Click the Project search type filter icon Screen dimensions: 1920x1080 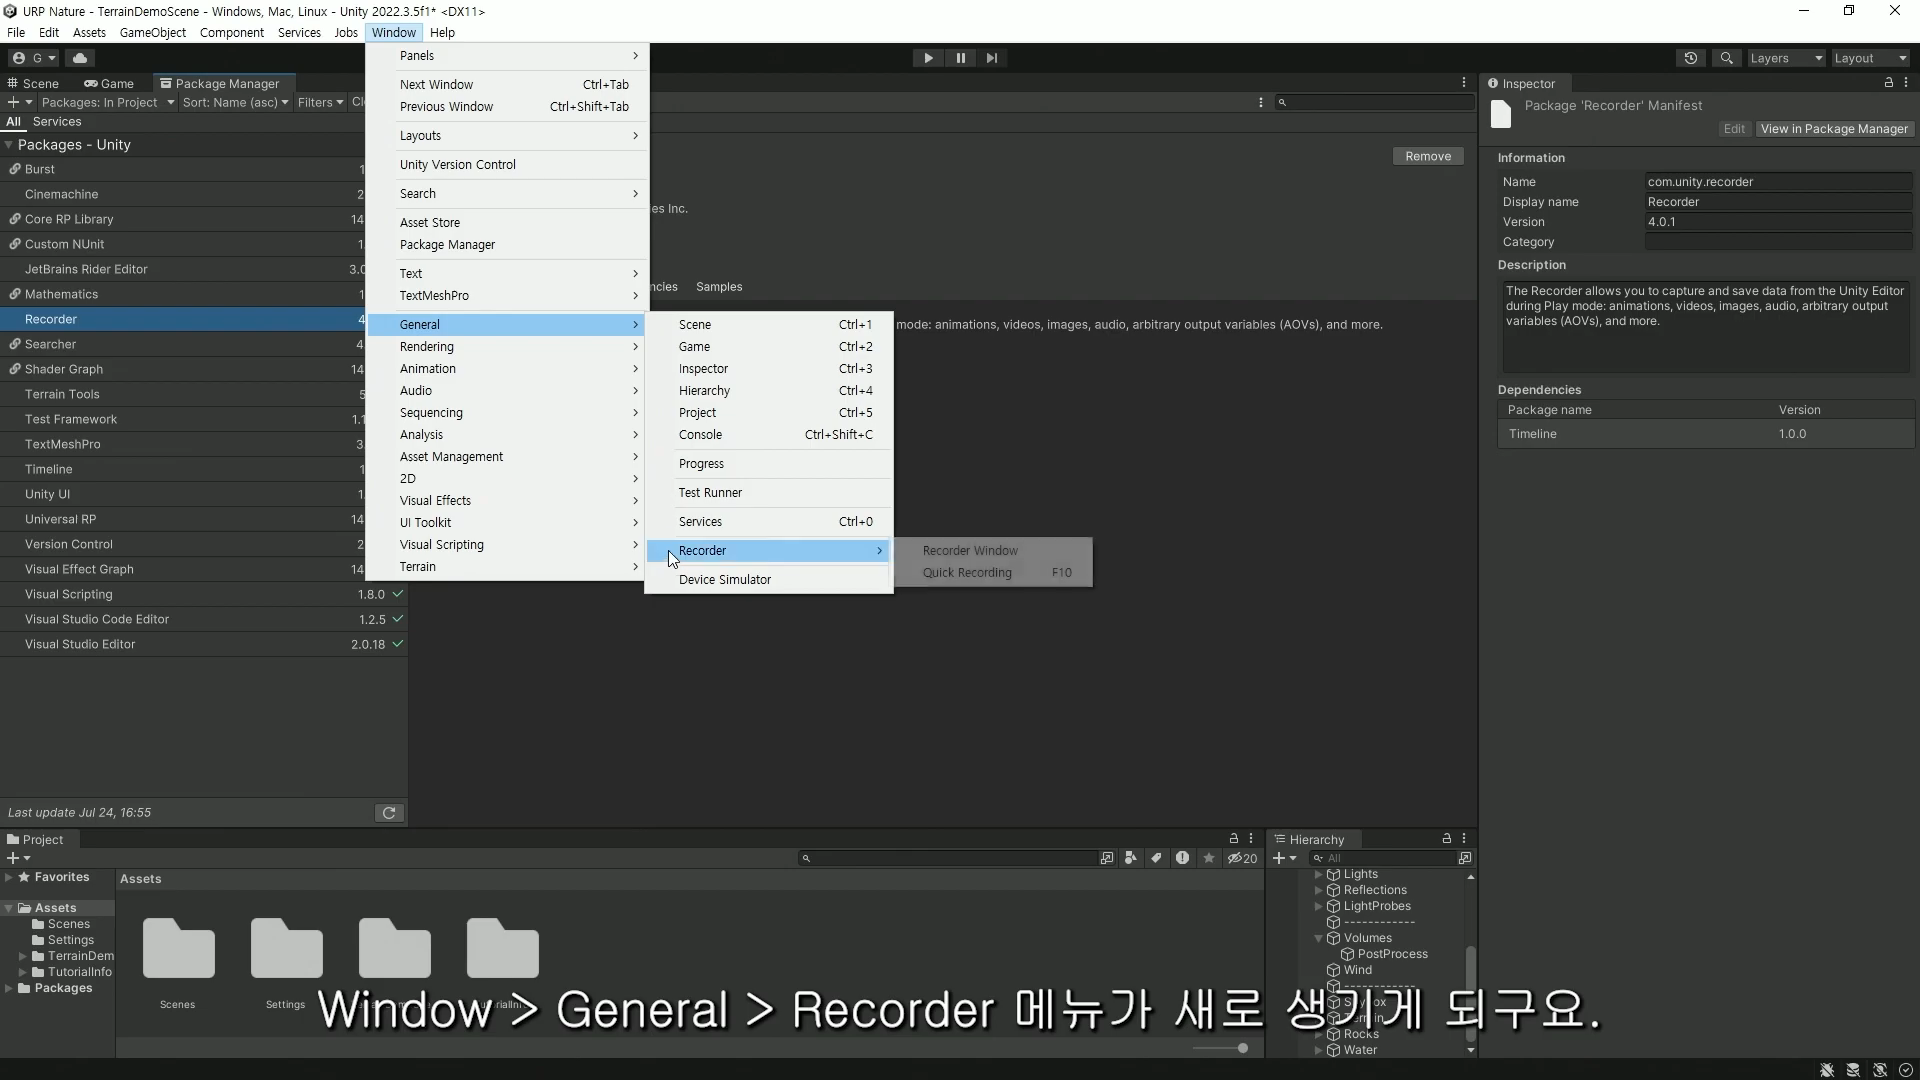(x=1131, y=858)
